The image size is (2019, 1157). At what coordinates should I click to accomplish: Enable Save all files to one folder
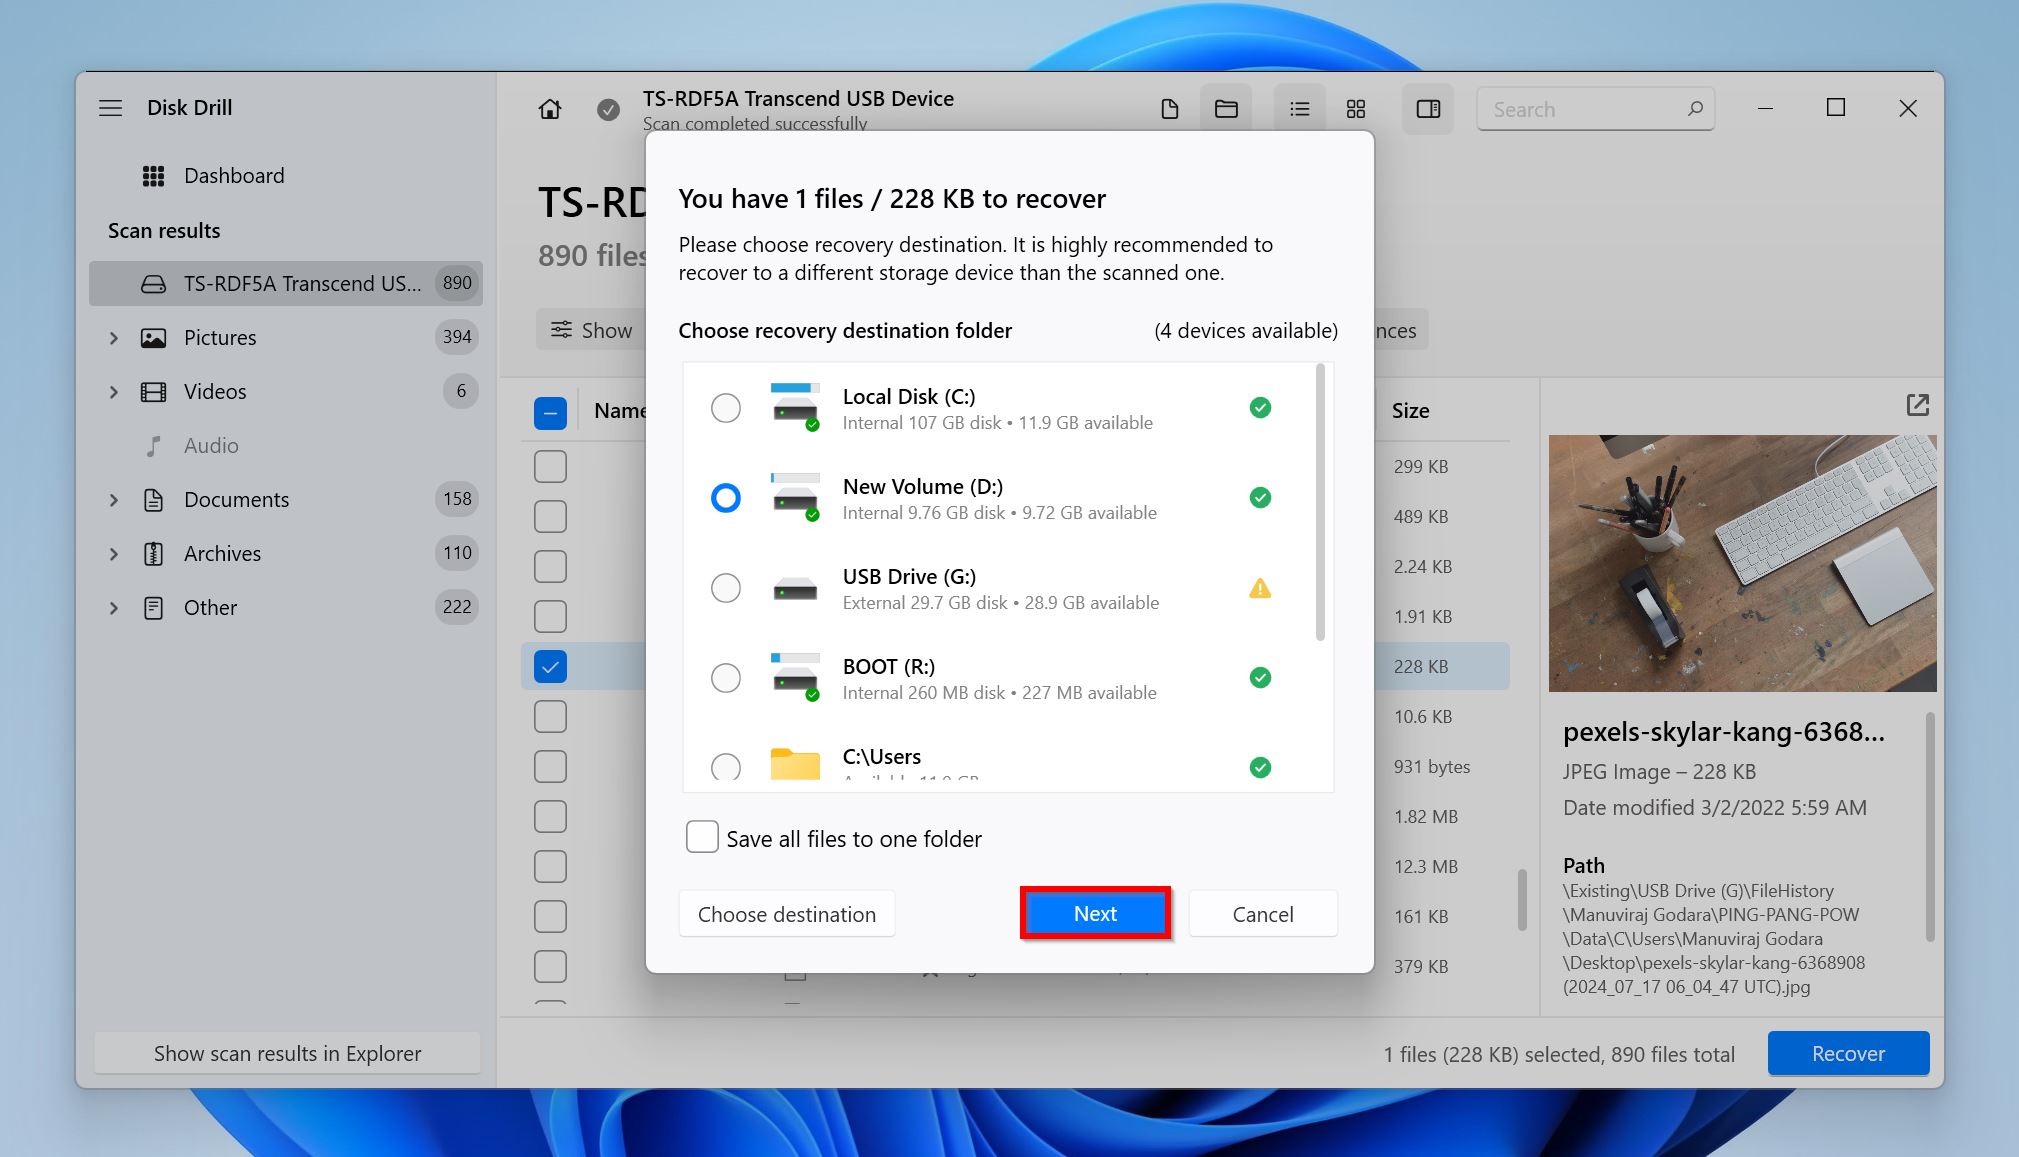699,838
